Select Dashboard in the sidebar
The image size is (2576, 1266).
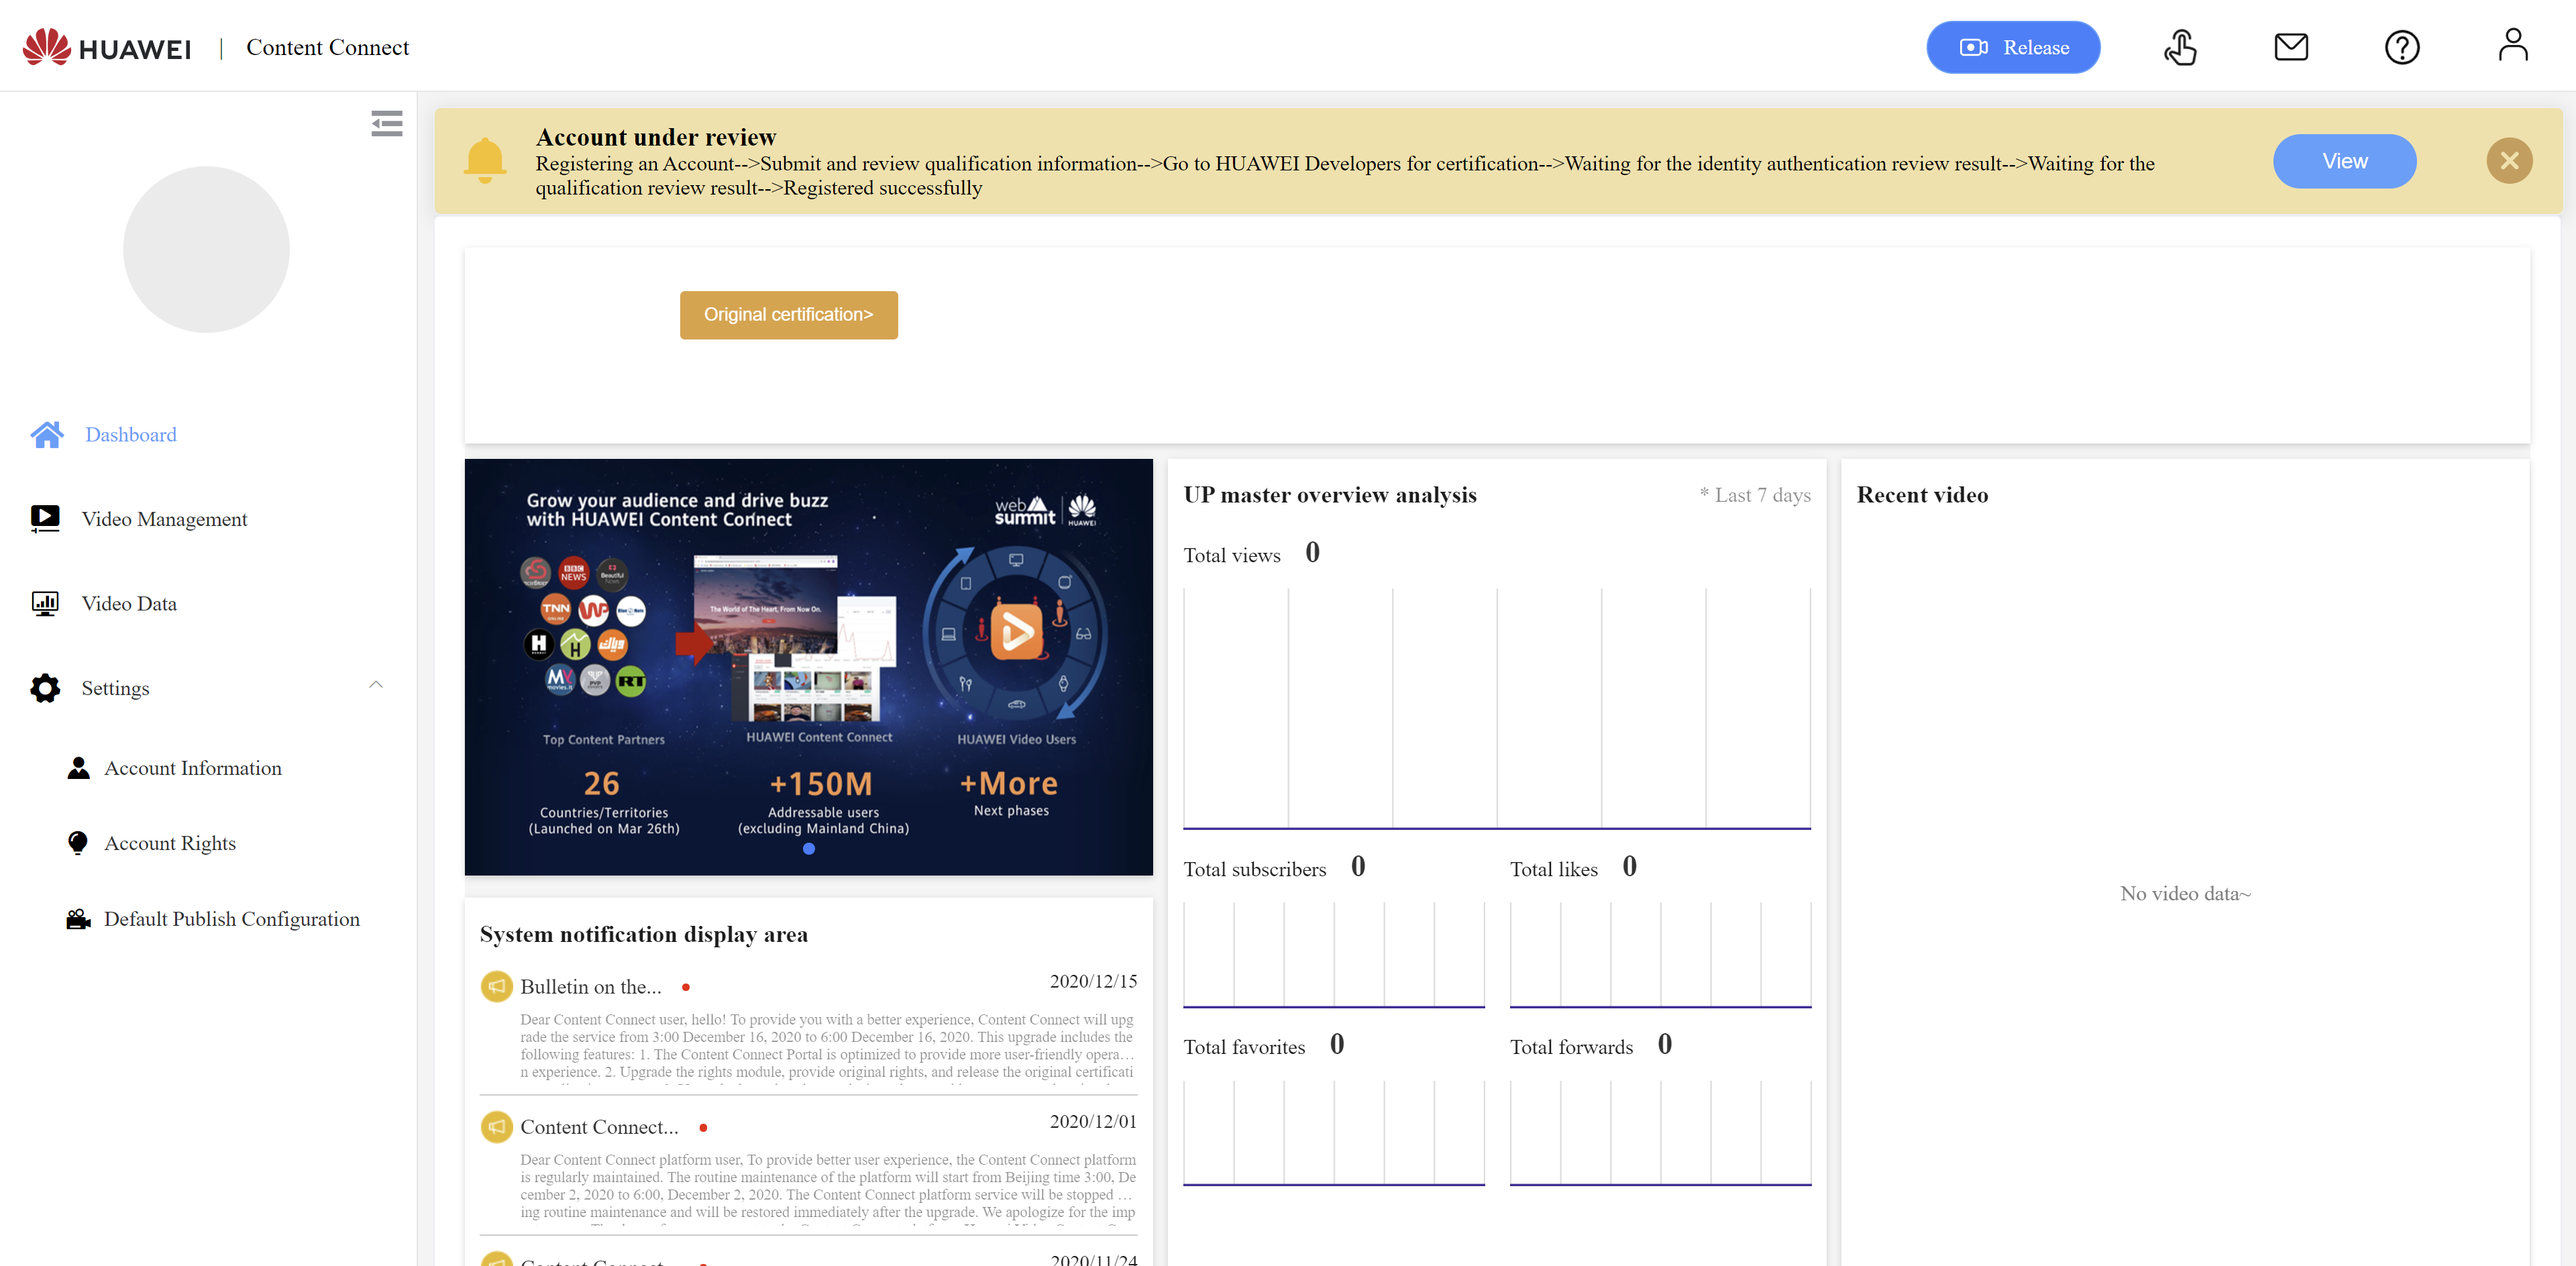(131, 434)
